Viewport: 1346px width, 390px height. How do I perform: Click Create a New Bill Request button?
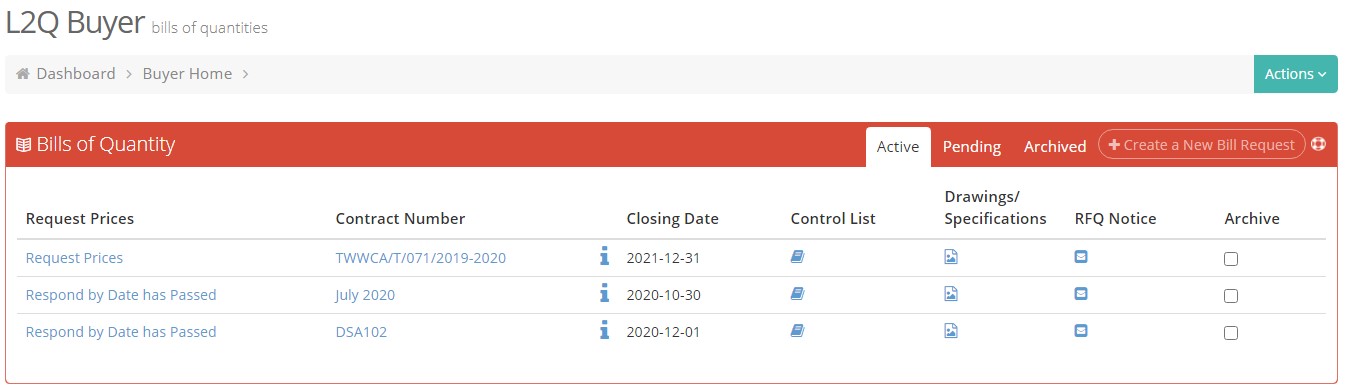[x=1201, y=144]
